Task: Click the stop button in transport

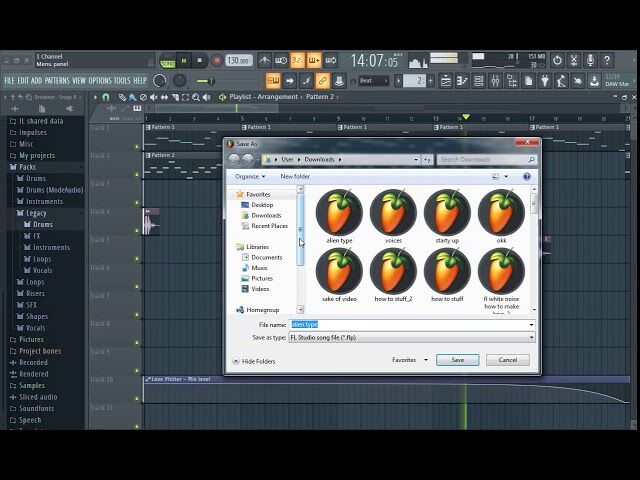Action: pyautogui.click(x=200, y=61)
